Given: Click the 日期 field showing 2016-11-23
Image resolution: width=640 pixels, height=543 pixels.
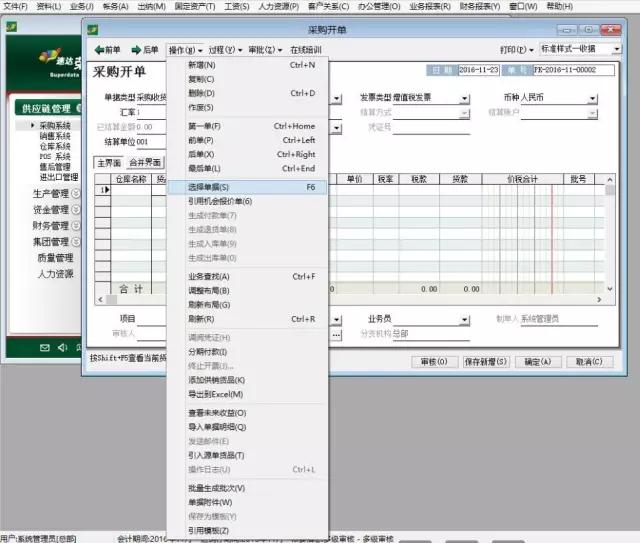Looking at the screenshot, I should (479, 70).
